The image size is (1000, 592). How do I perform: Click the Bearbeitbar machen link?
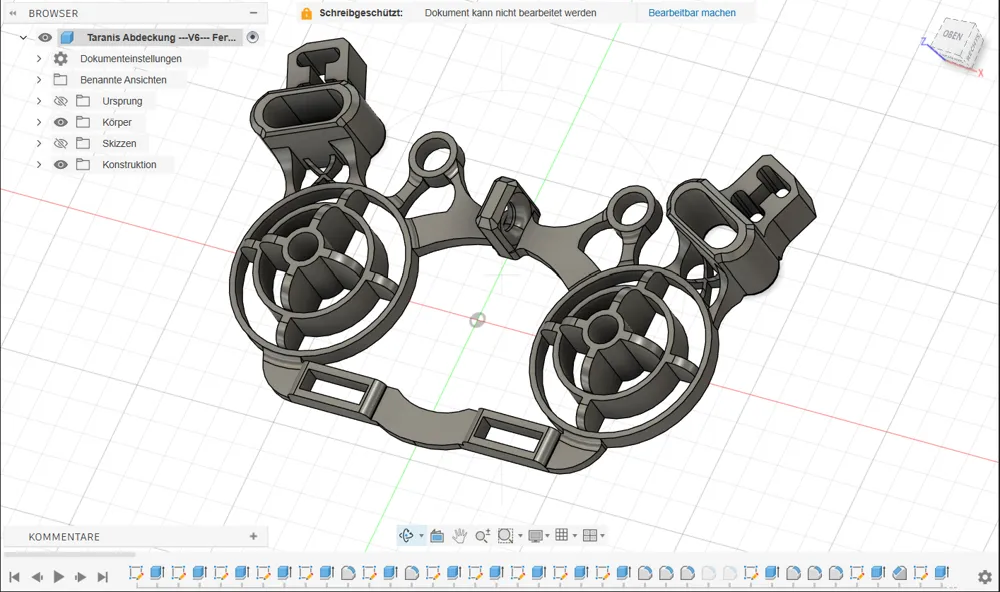pyautogui.click(x=692, y=13)
